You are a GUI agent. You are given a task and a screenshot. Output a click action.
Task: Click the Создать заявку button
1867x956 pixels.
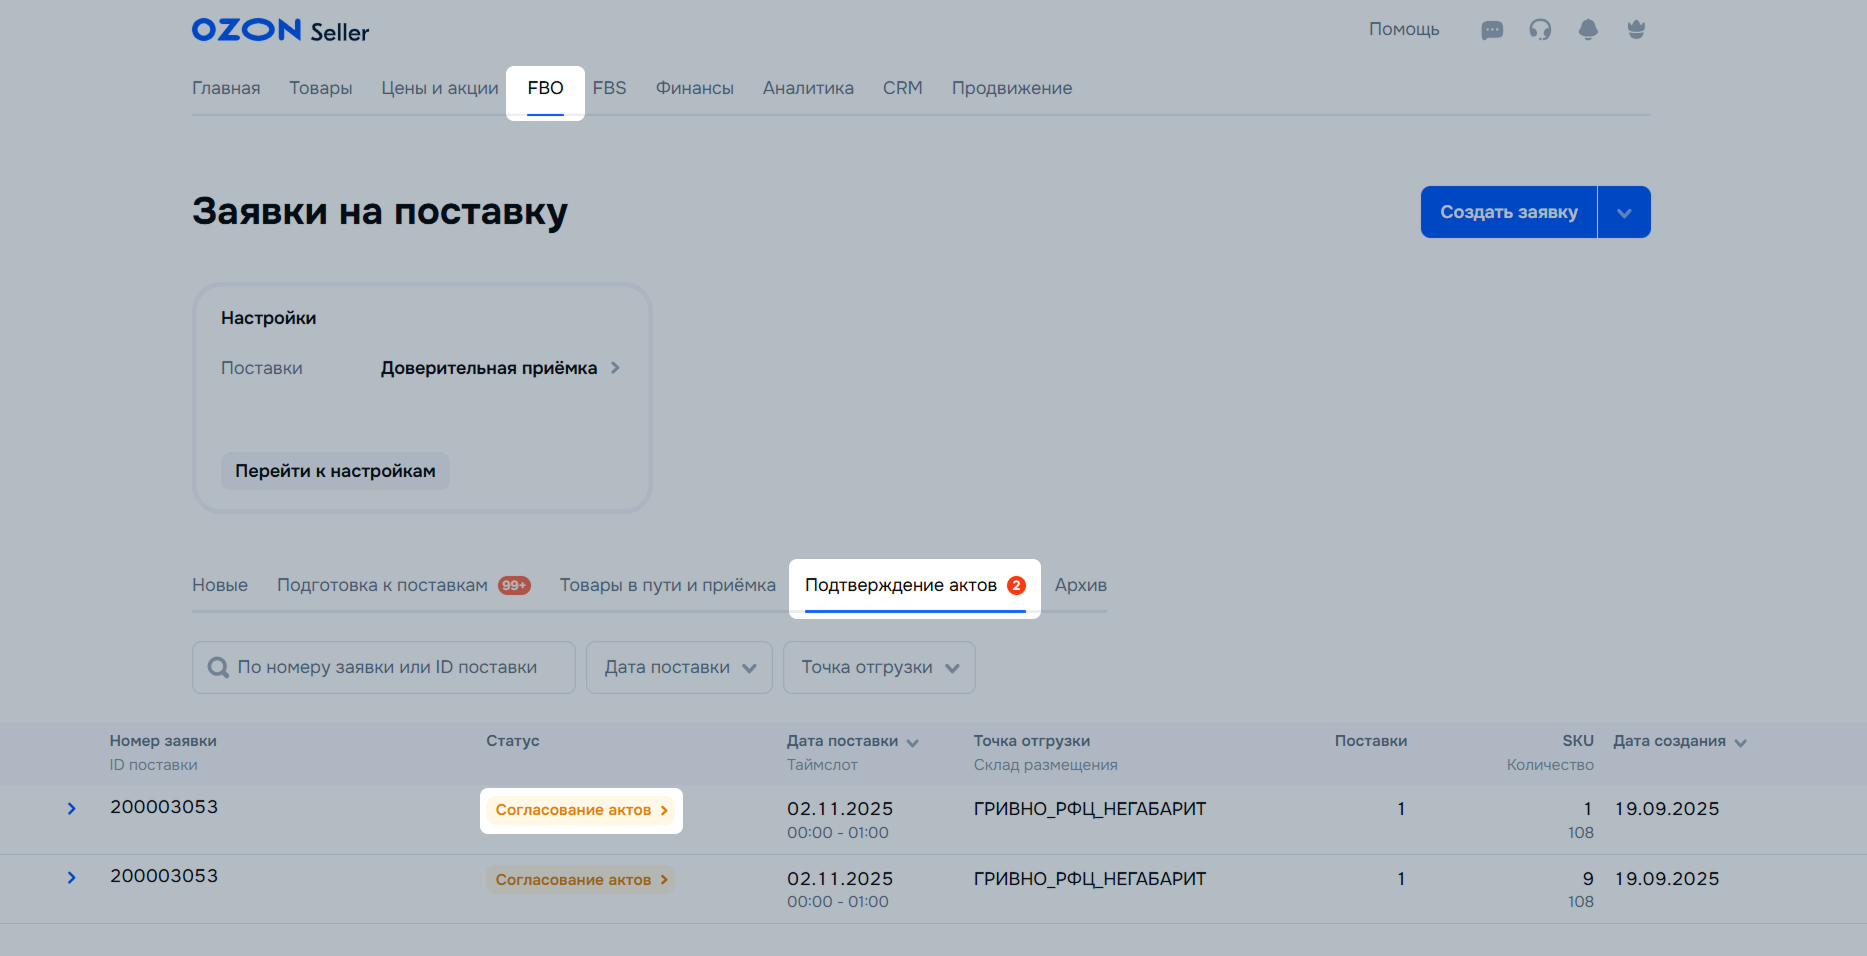click(x=1508, y=212)
